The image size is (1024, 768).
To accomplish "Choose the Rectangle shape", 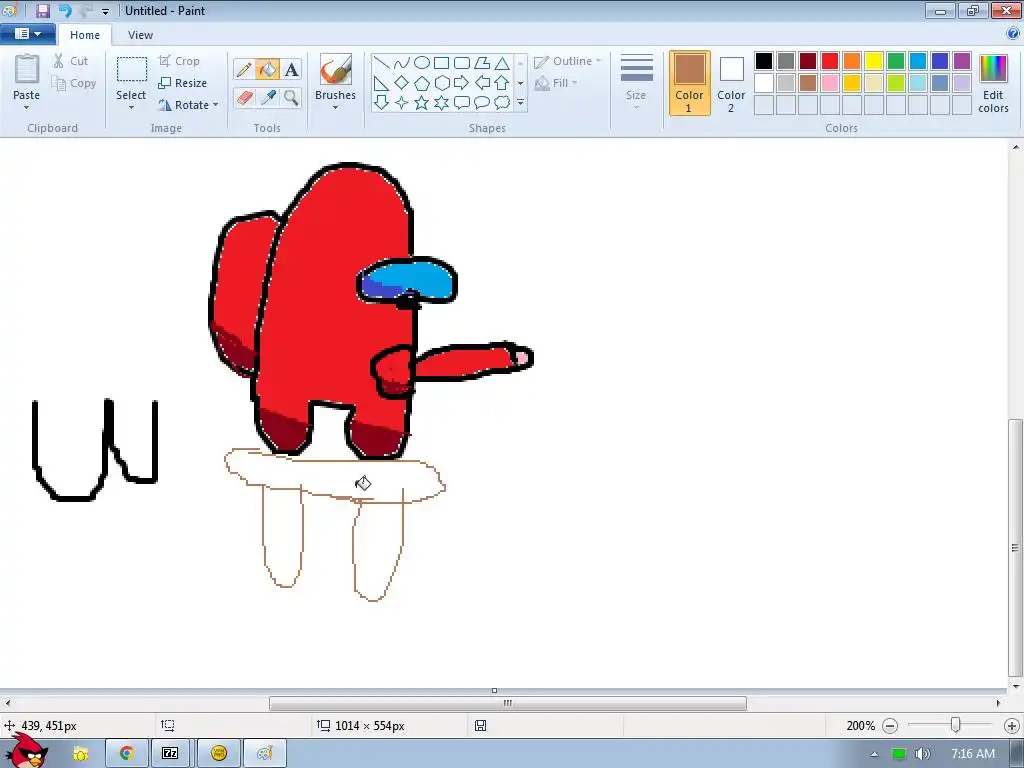I will 441,63.
